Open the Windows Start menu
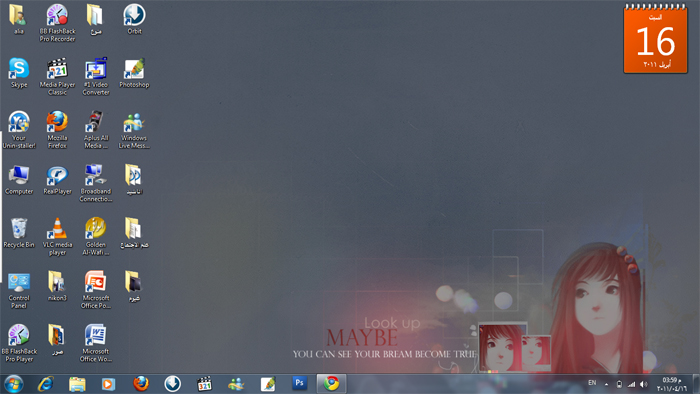The image size is (700, 394). coord(13,384)
